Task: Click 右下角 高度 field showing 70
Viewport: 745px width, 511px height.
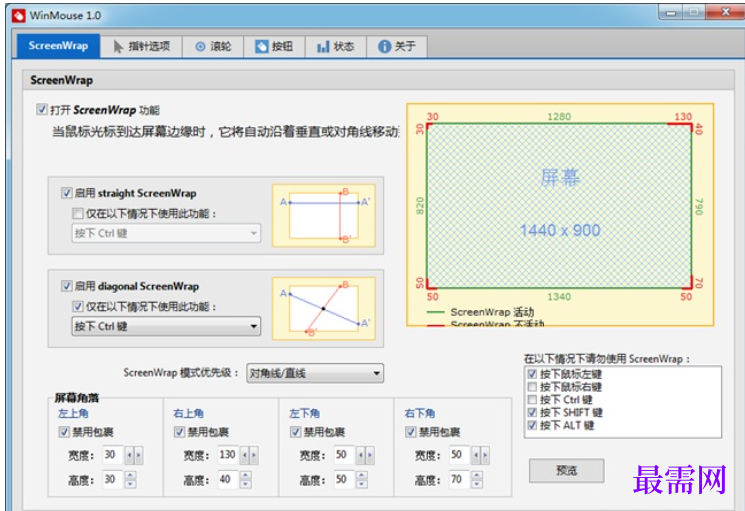Action: pyautogui.click(x=459, y=479)
